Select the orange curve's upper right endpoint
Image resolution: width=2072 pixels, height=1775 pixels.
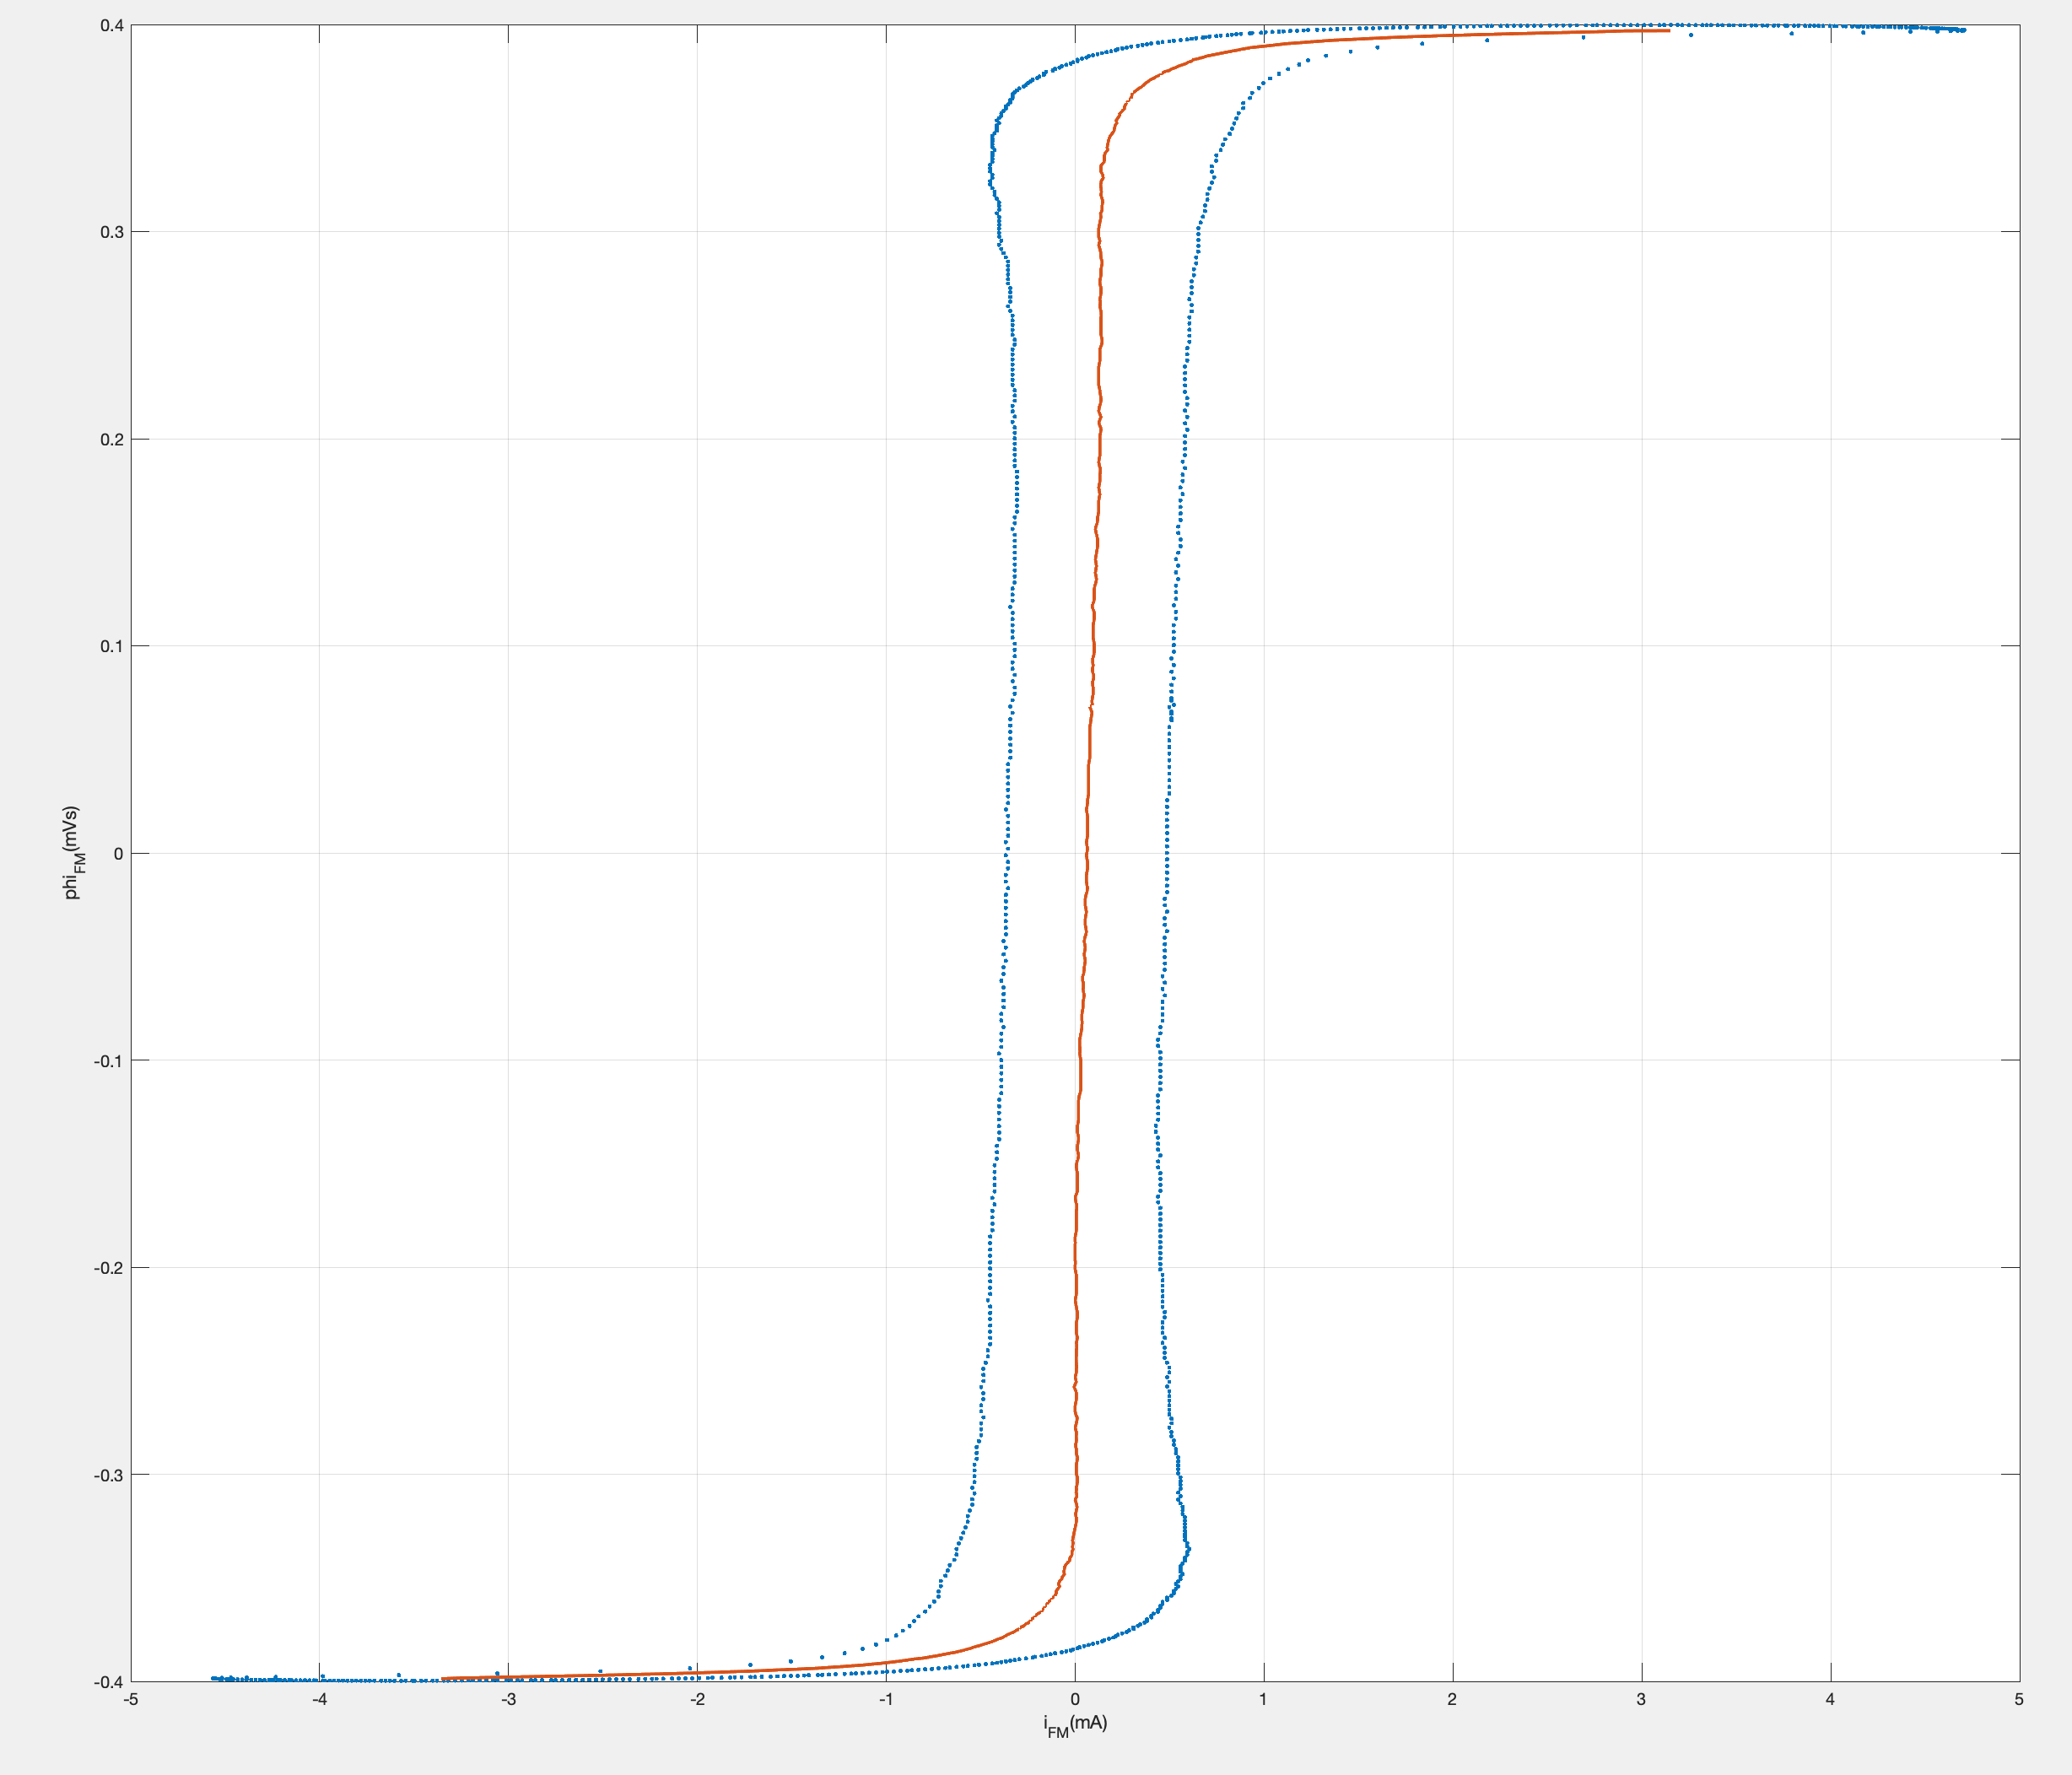(x=1668, y=31)
